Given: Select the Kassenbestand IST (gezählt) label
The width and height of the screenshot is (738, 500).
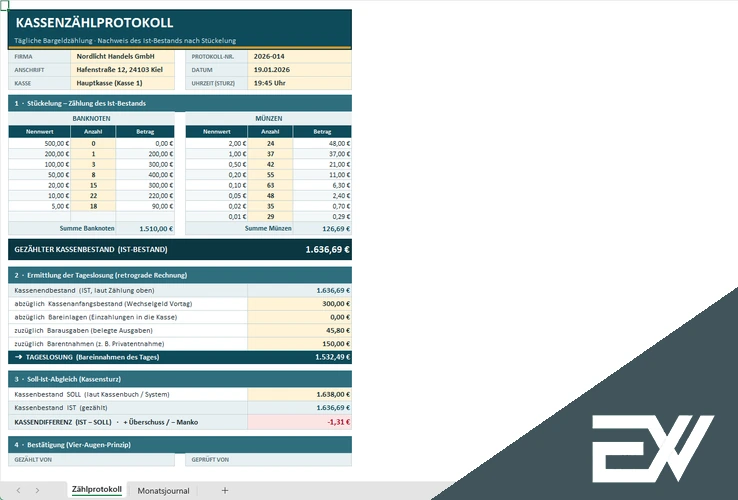Looking at the screenshot, I should 61,408.
